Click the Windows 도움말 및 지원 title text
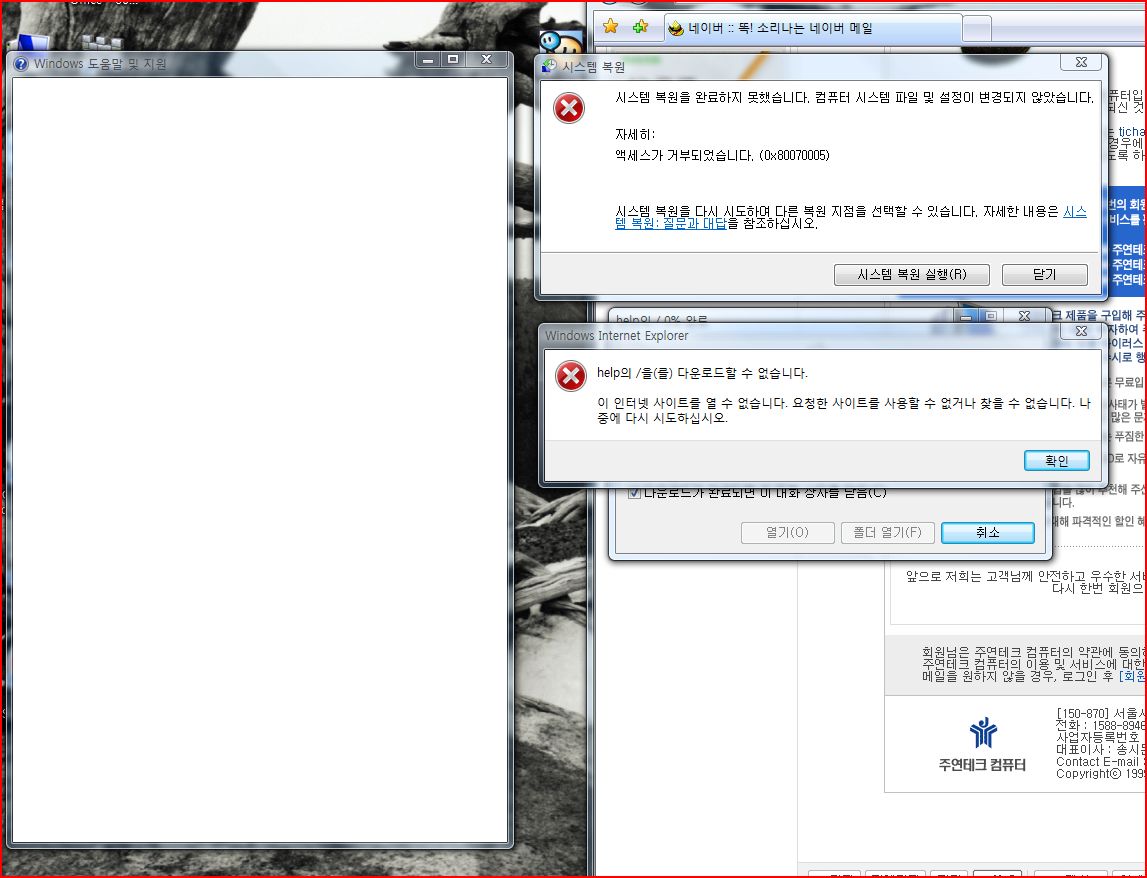 (x=100, y=64)
